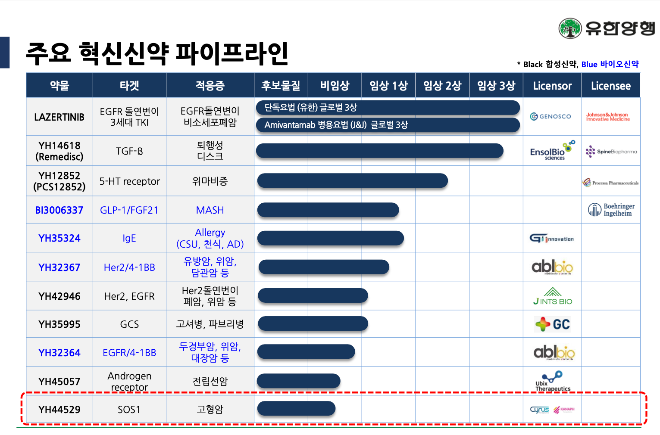Click the TGF-ß target cell
The image size is (660, 435).
[129, 151]
